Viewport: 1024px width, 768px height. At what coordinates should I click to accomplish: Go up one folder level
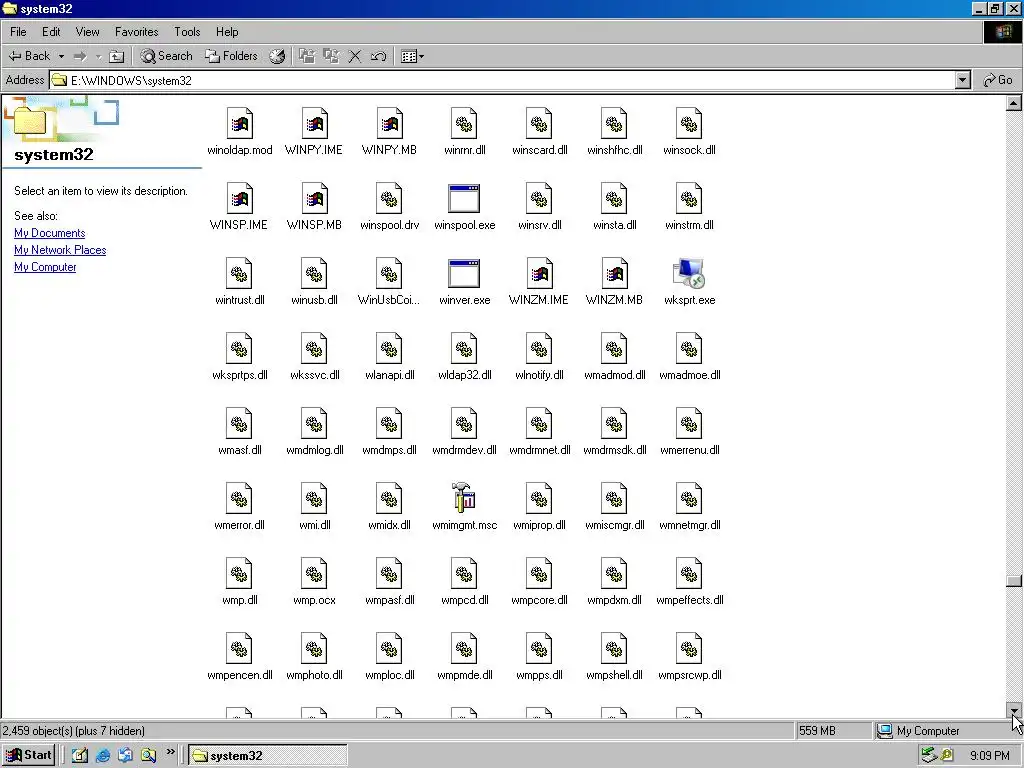(116, 56)
